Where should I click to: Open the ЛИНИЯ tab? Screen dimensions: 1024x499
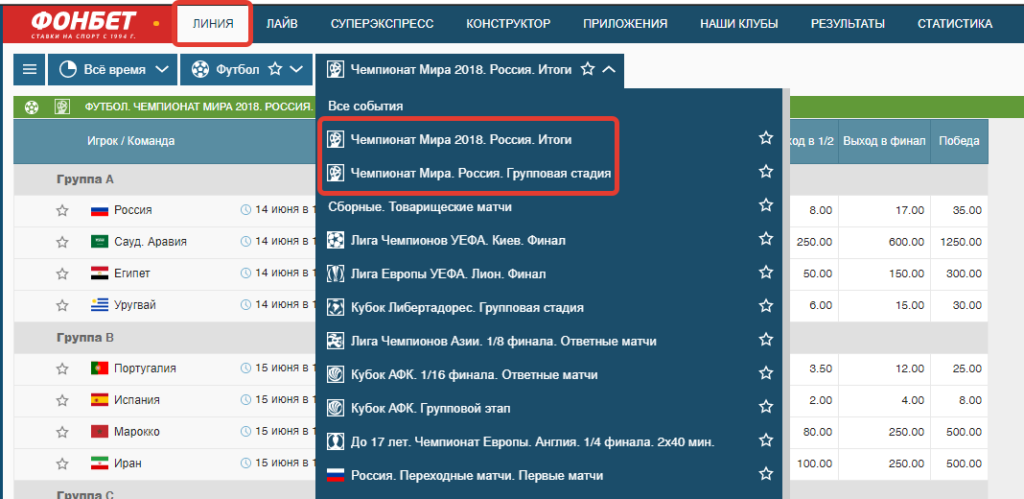pyautogui.click(x=213, y=24)
